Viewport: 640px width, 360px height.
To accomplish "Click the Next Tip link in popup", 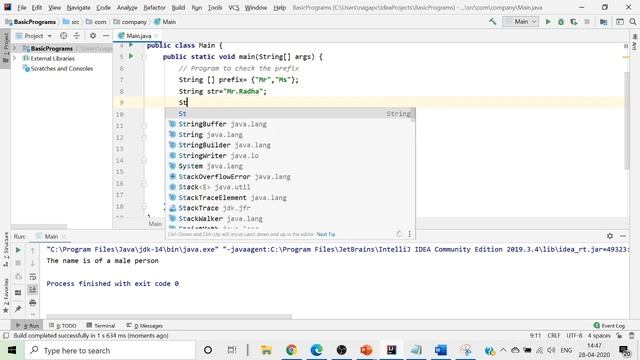I will coord(326,234).
